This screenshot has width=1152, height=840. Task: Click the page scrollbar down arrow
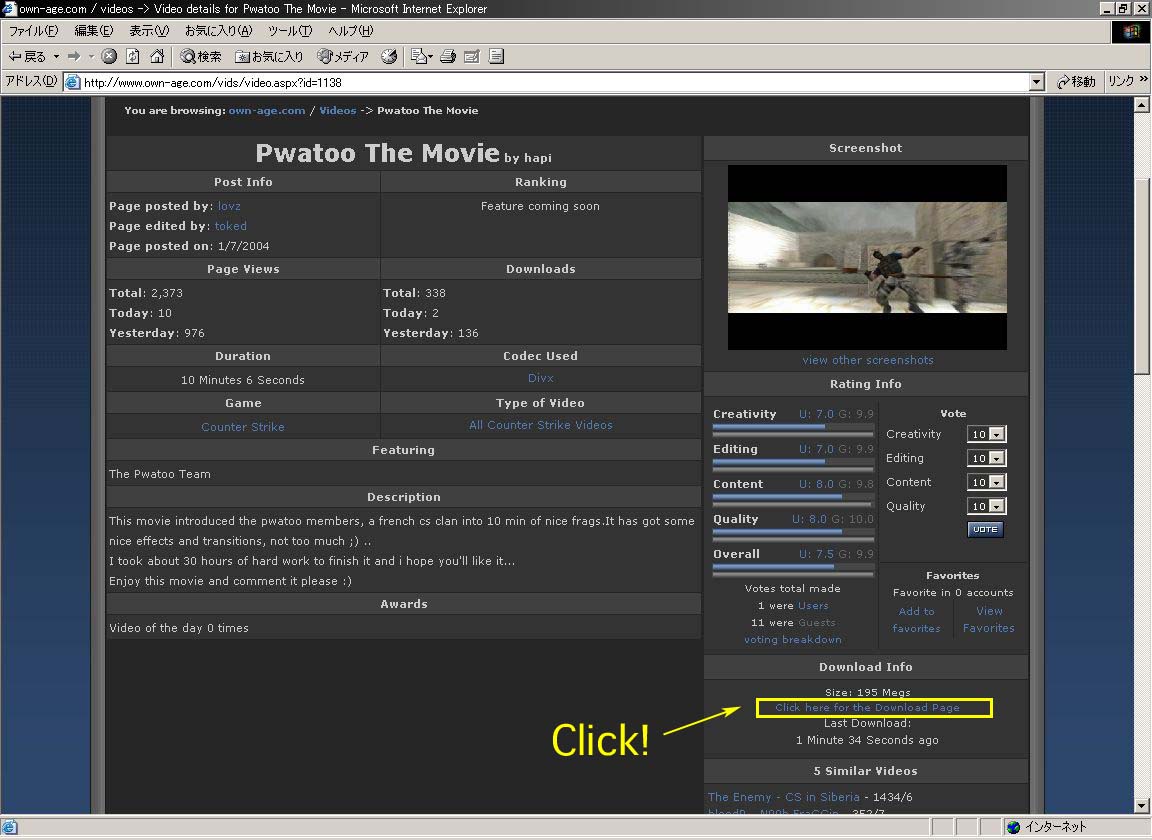click(x=1142, y=805)
